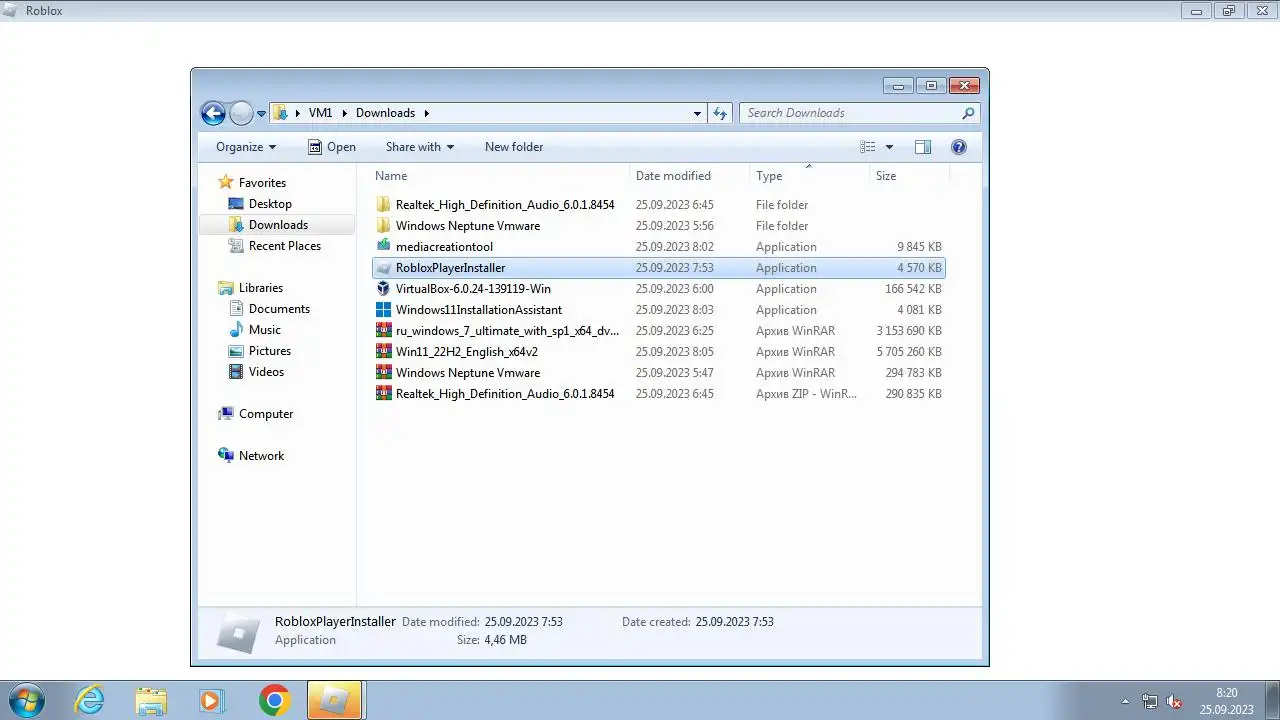Select ru_windows_7_ultimate archive icon

[383, 331]
